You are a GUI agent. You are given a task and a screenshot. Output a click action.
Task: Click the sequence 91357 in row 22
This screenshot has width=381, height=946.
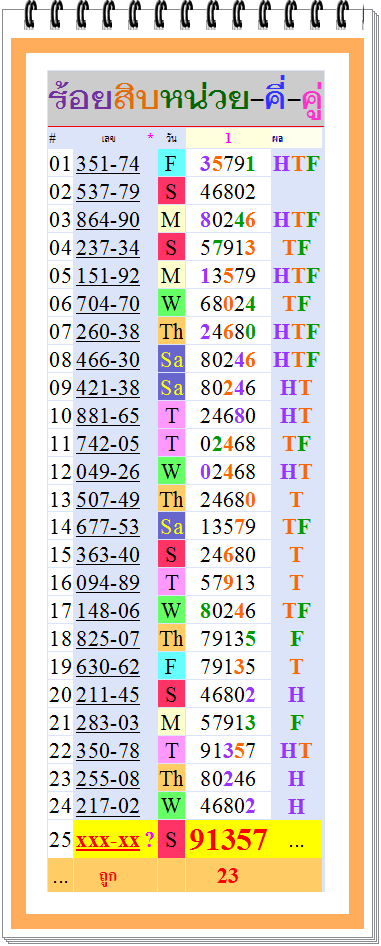(x=228, y=751)
